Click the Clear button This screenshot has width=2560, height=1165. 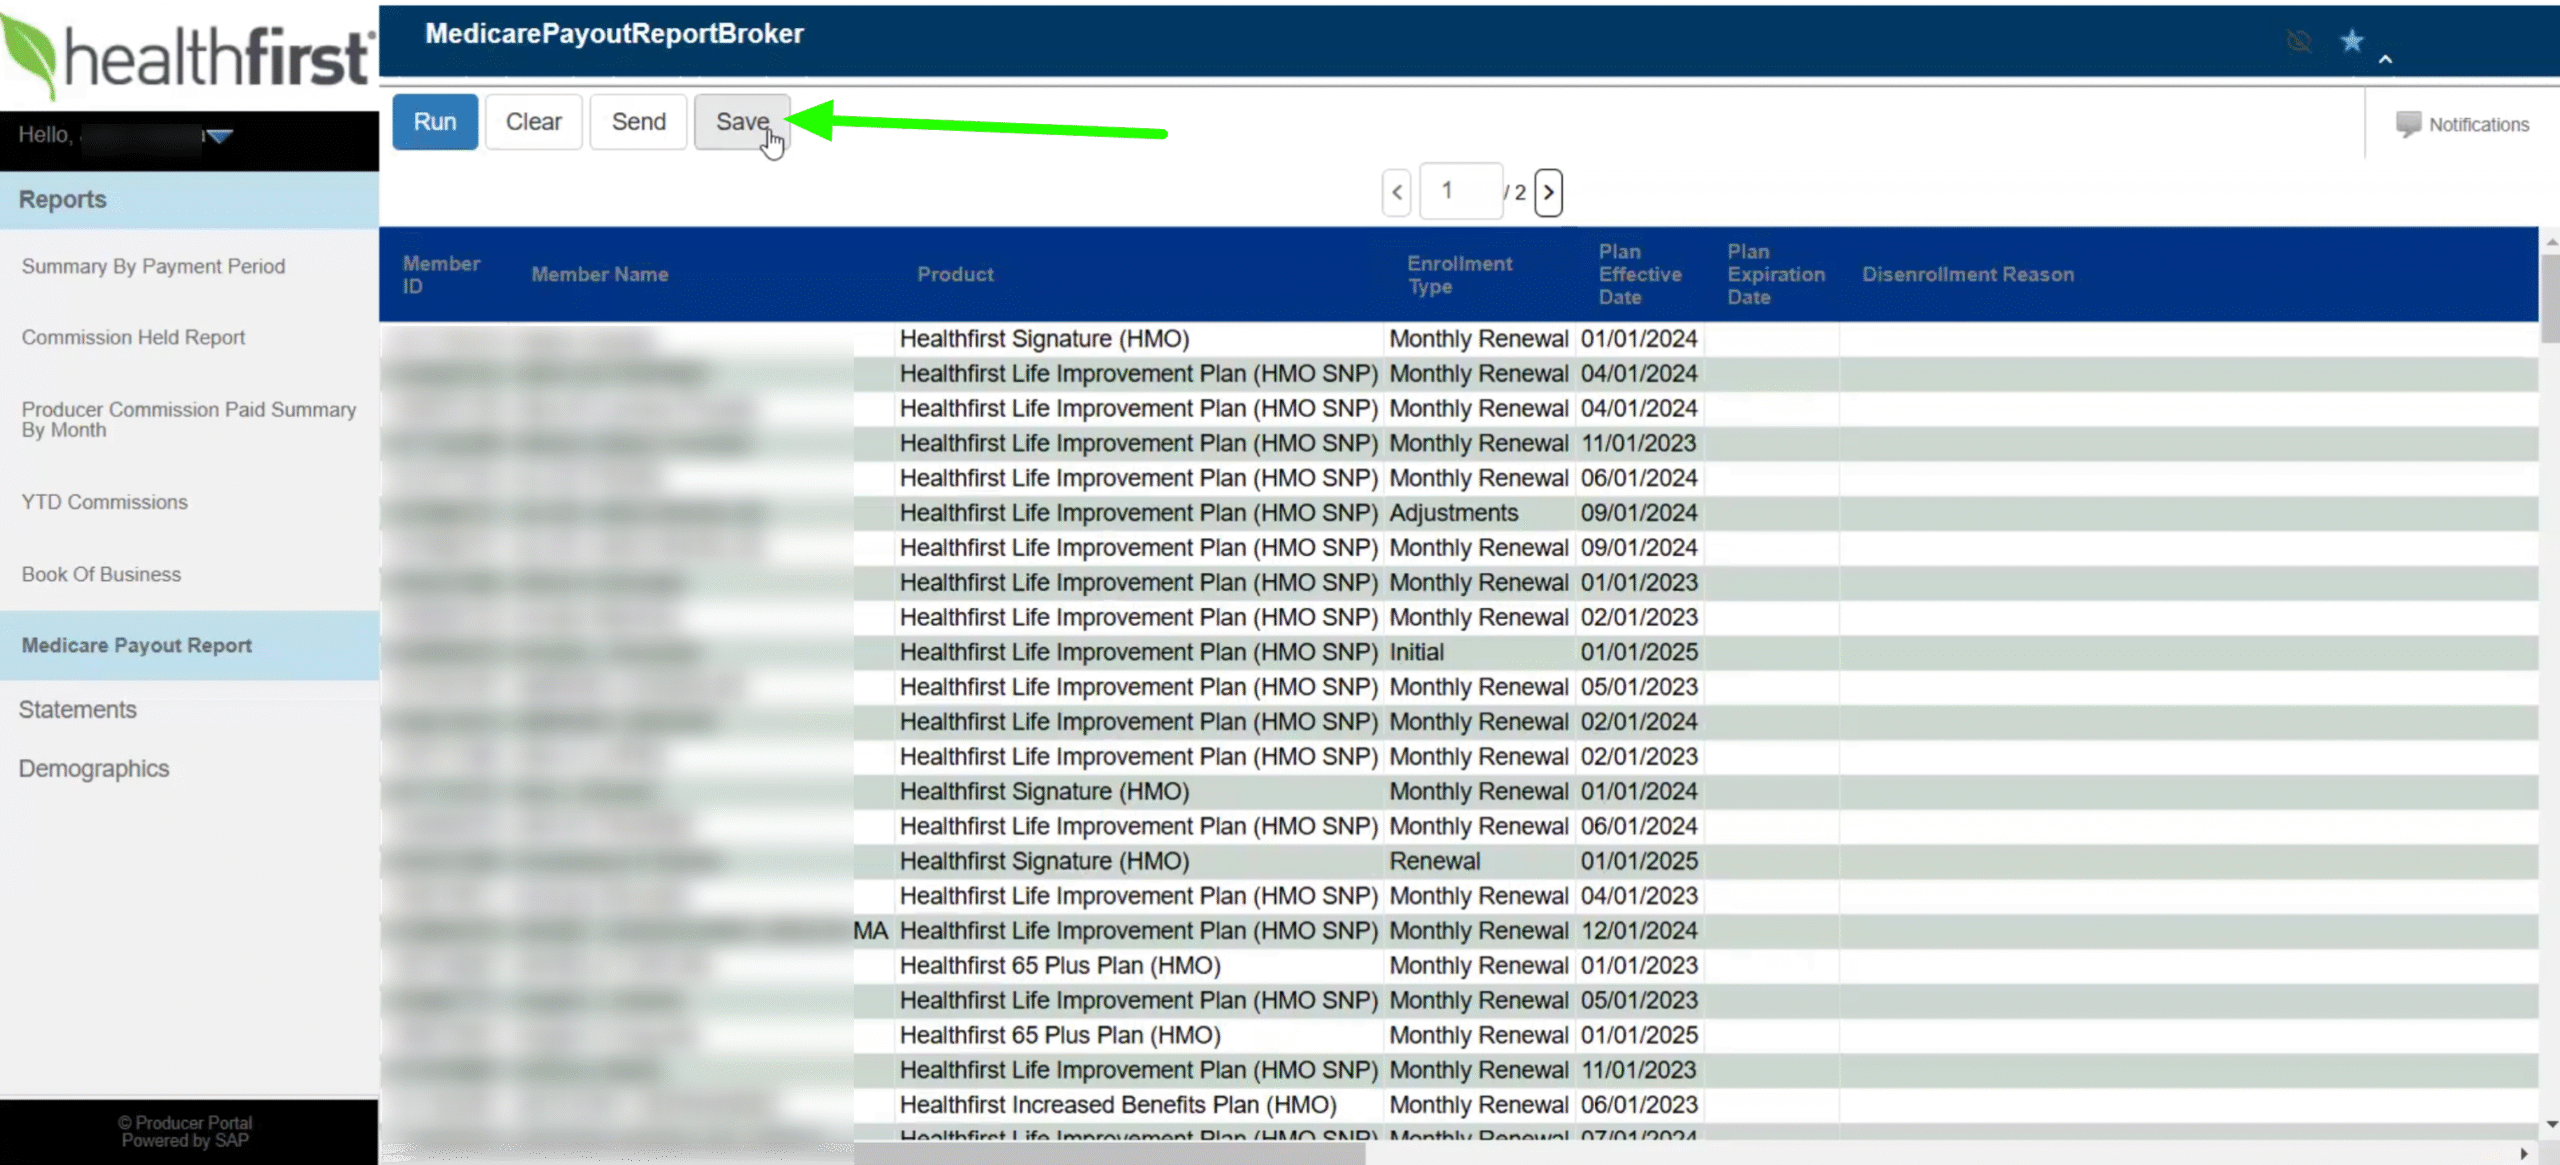pyautogui.click(x=533, y=122)
